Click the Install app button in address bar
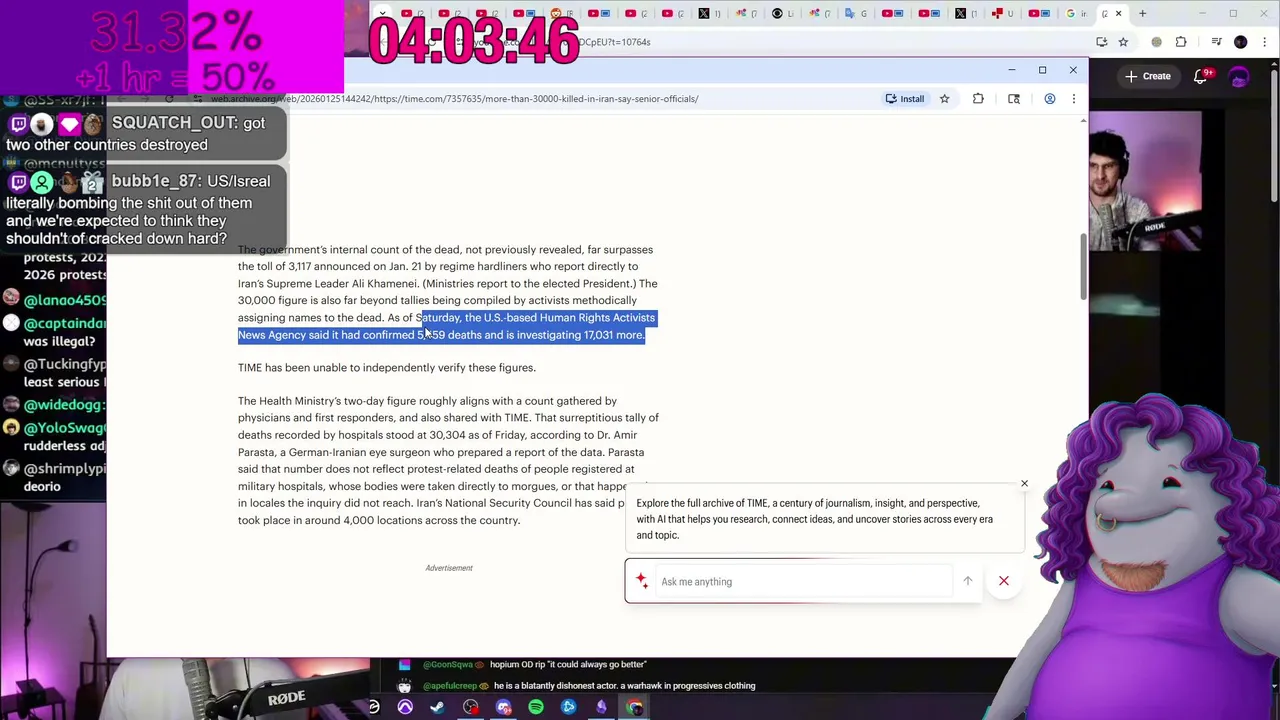The height and width of the screenshot is (720, 1280). [905, 99]
